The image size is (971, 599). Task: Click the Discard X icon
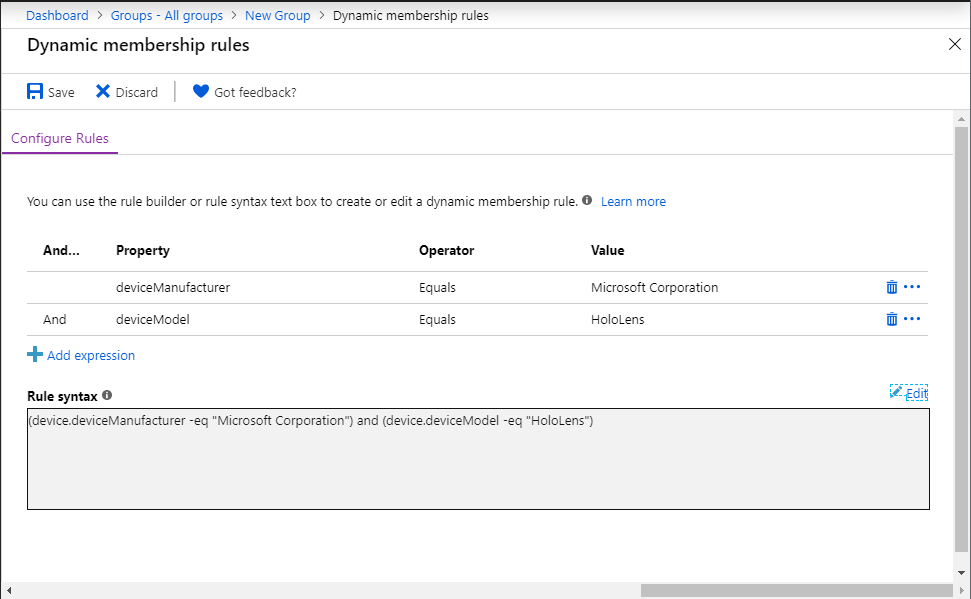103,92
